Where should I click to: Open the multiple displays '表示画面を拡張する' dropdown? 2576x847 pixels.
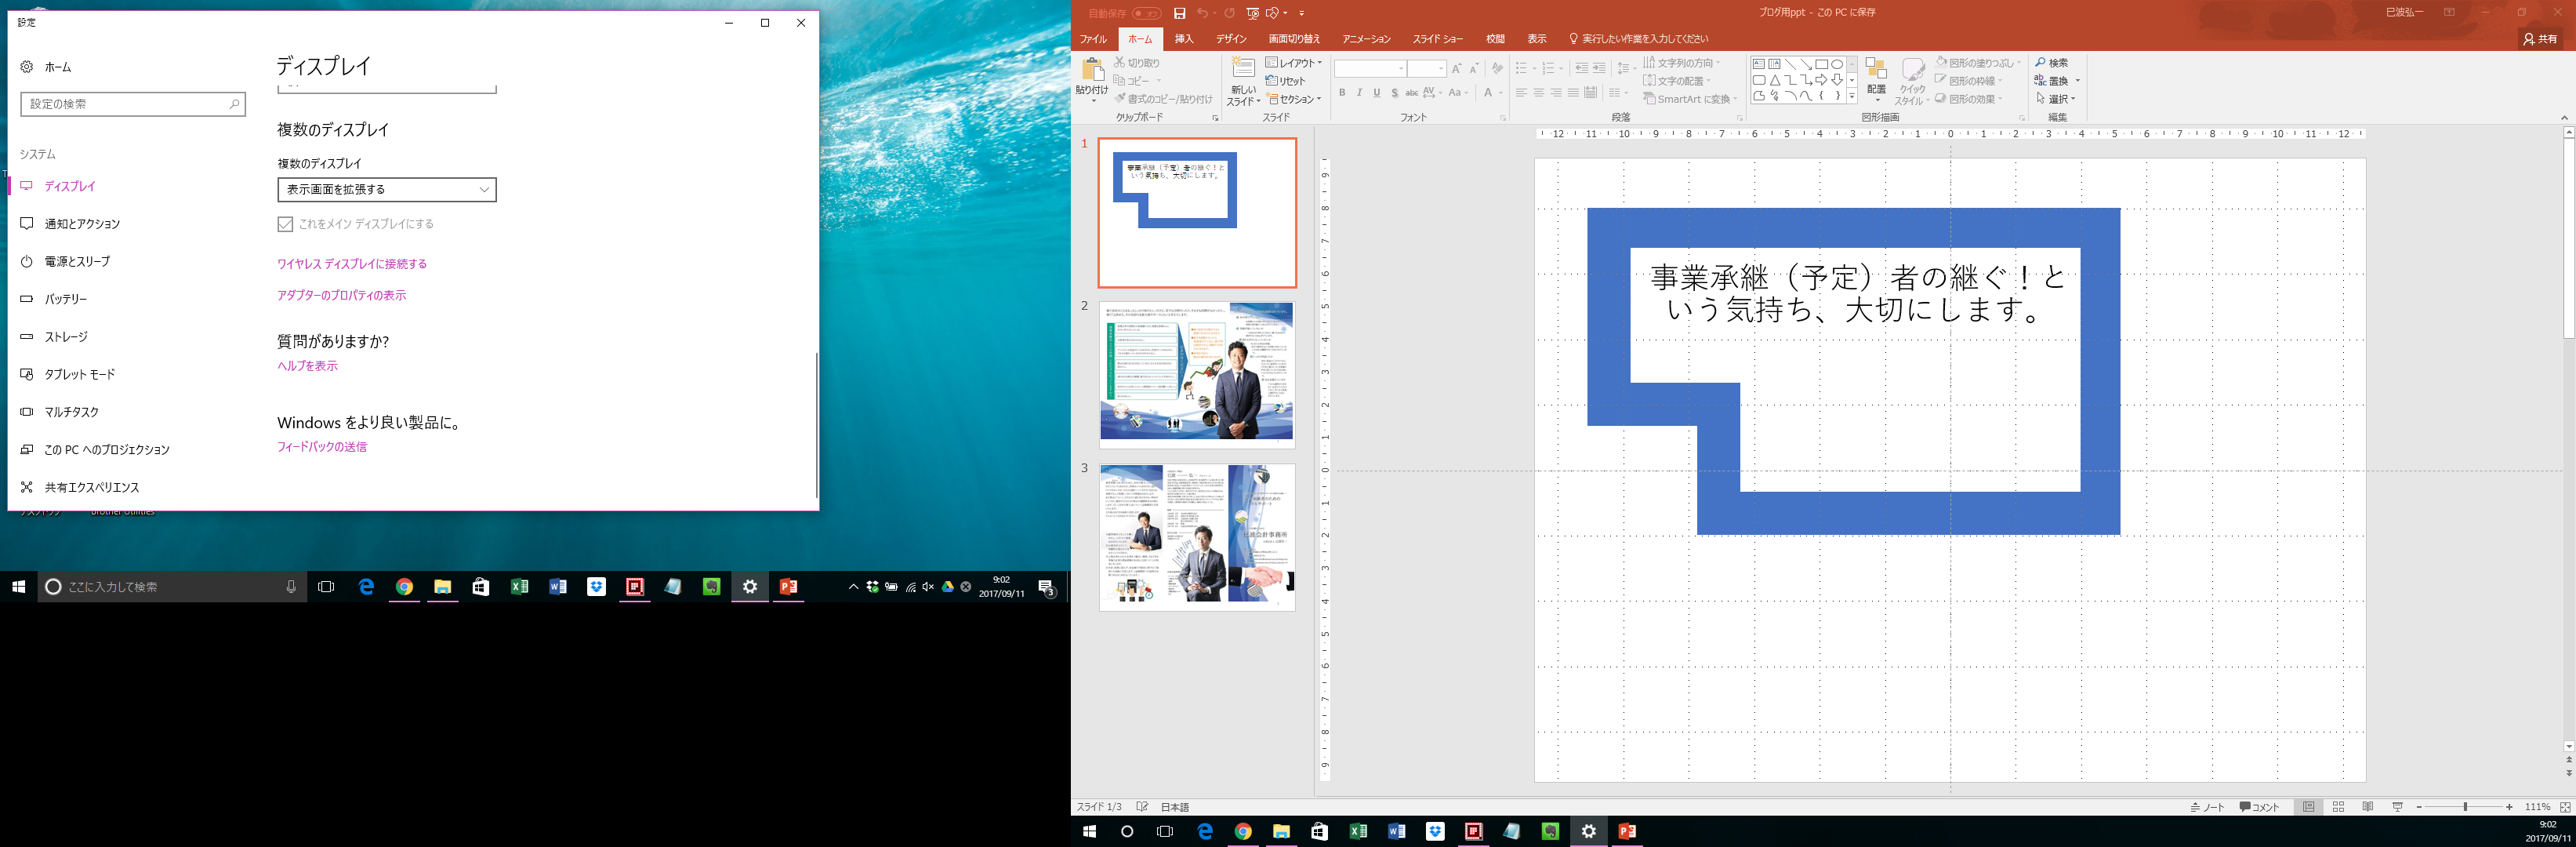tap(386, 189)
